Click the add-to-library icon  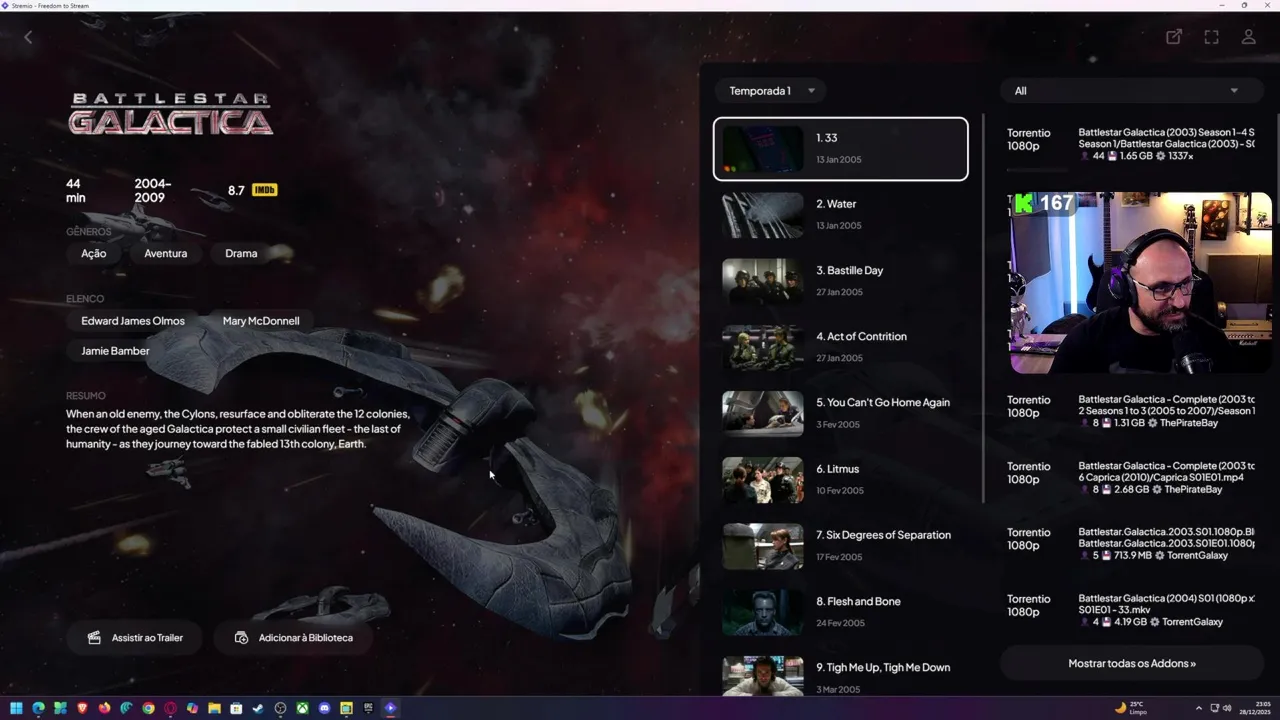tap(241, 638)
